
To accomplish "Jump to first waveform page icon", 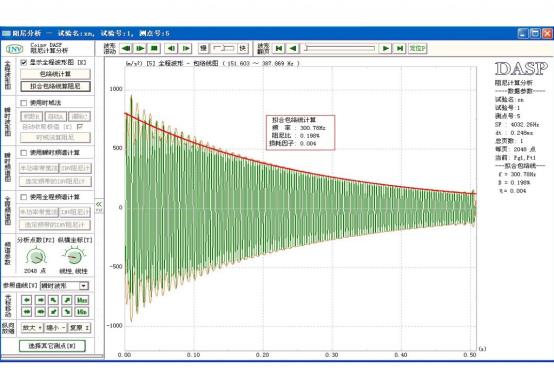I will (279, 48).
